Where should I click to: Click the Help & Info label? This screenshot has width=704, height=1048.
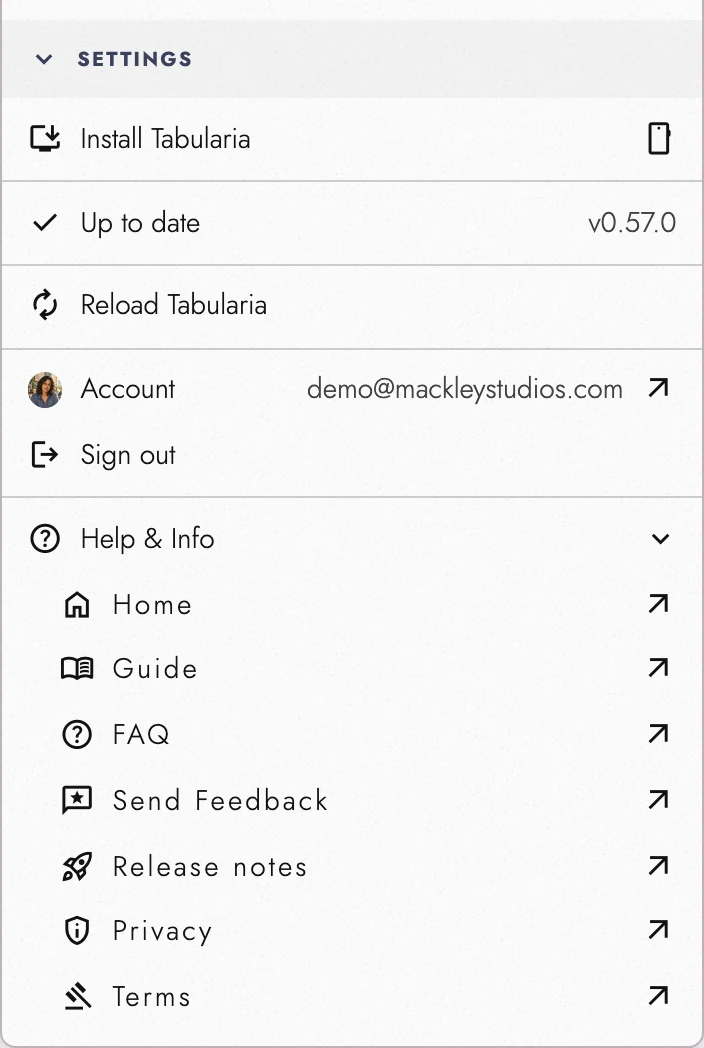click(x=147, y=539)
